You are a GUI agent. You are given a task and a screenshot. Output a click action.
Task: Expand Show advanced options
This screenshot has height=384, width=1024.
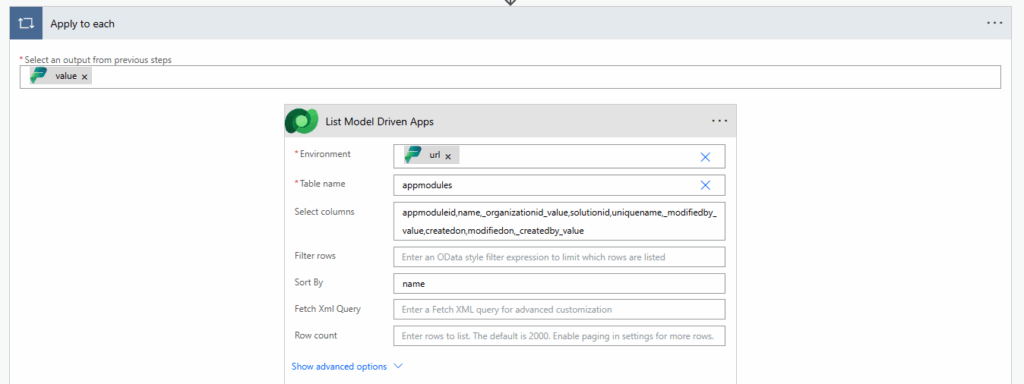[339, 366]
